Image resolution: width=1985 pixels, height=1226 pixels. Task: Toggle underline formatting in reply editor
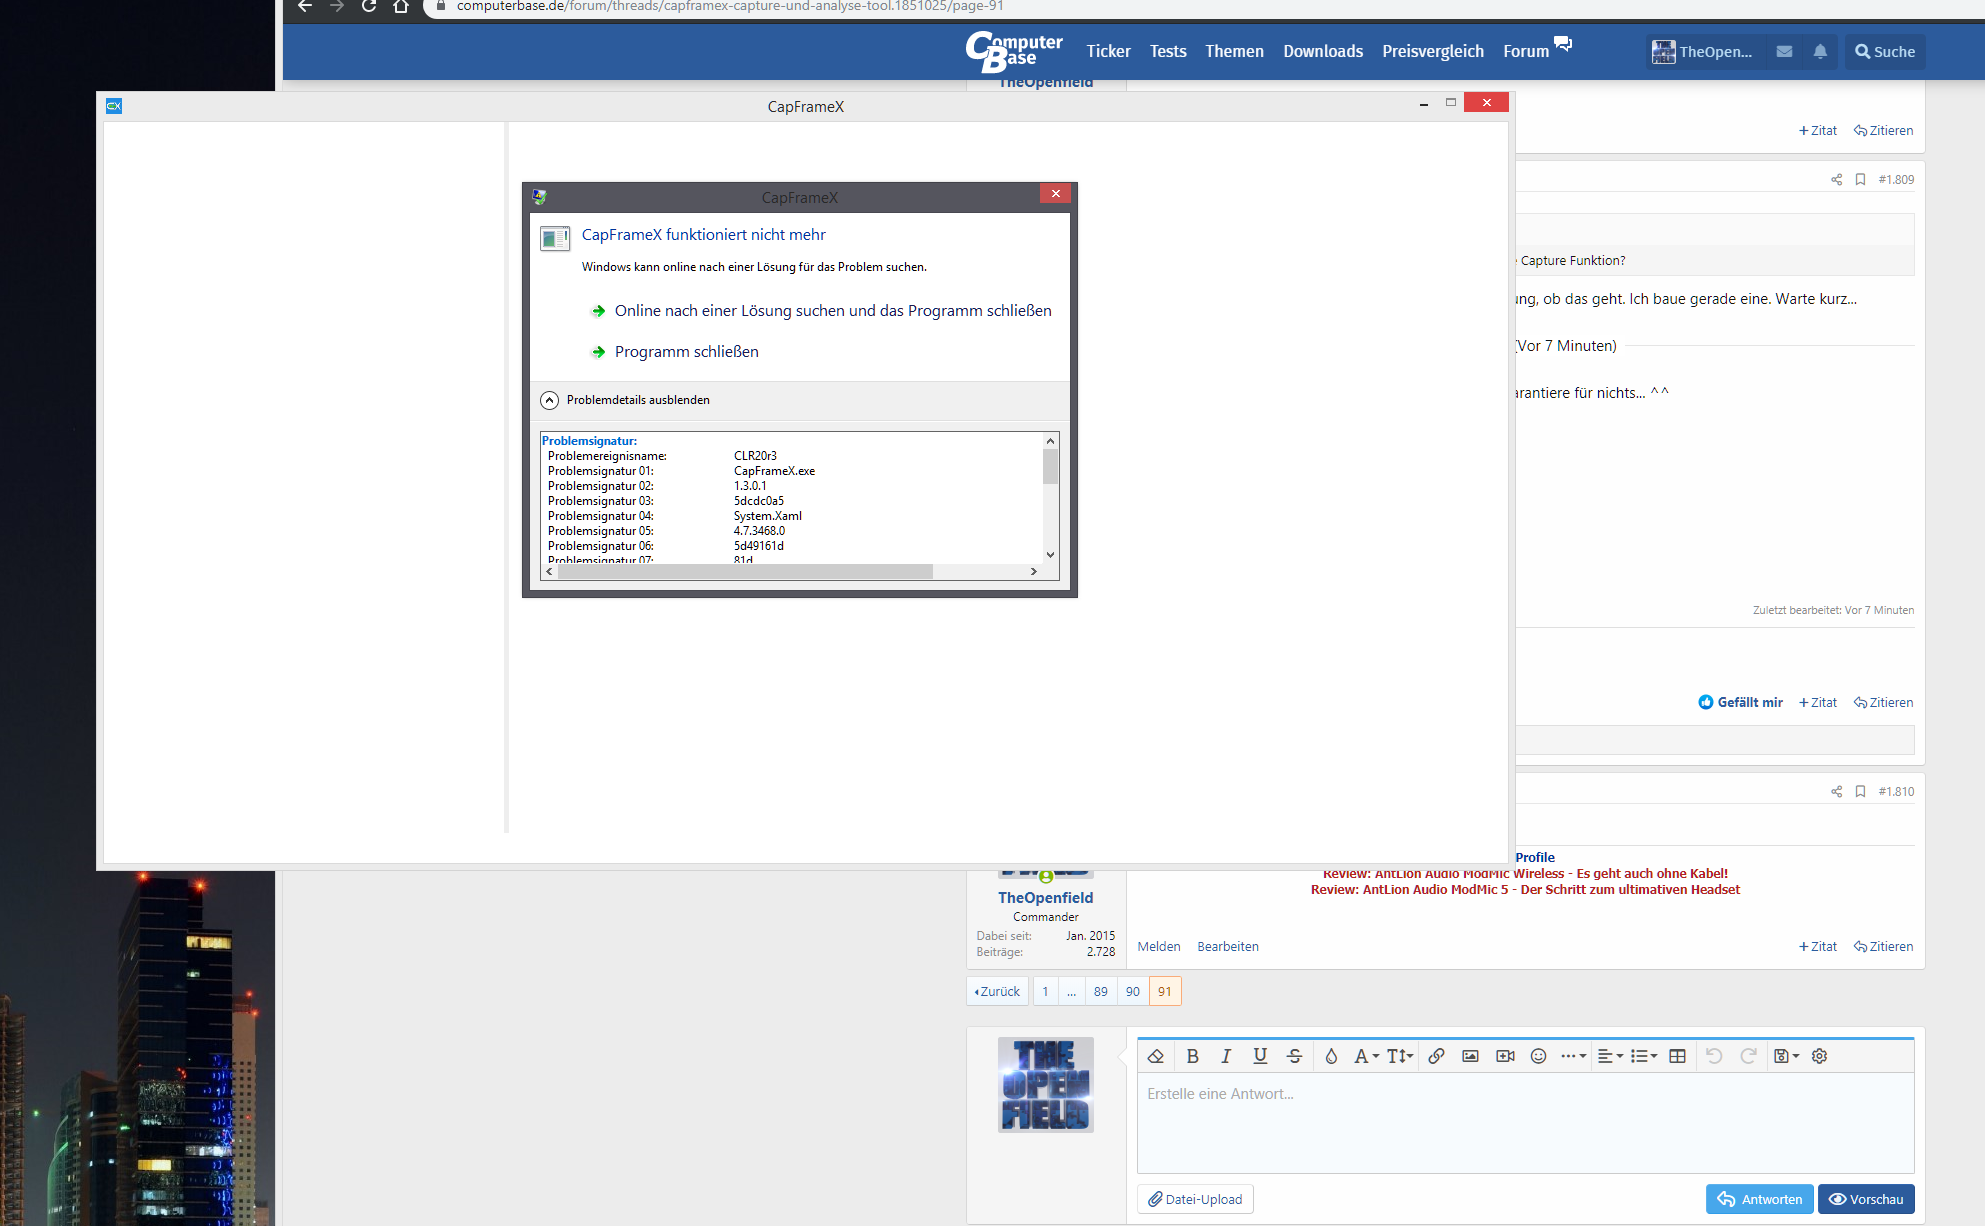coord(1260,1056)
